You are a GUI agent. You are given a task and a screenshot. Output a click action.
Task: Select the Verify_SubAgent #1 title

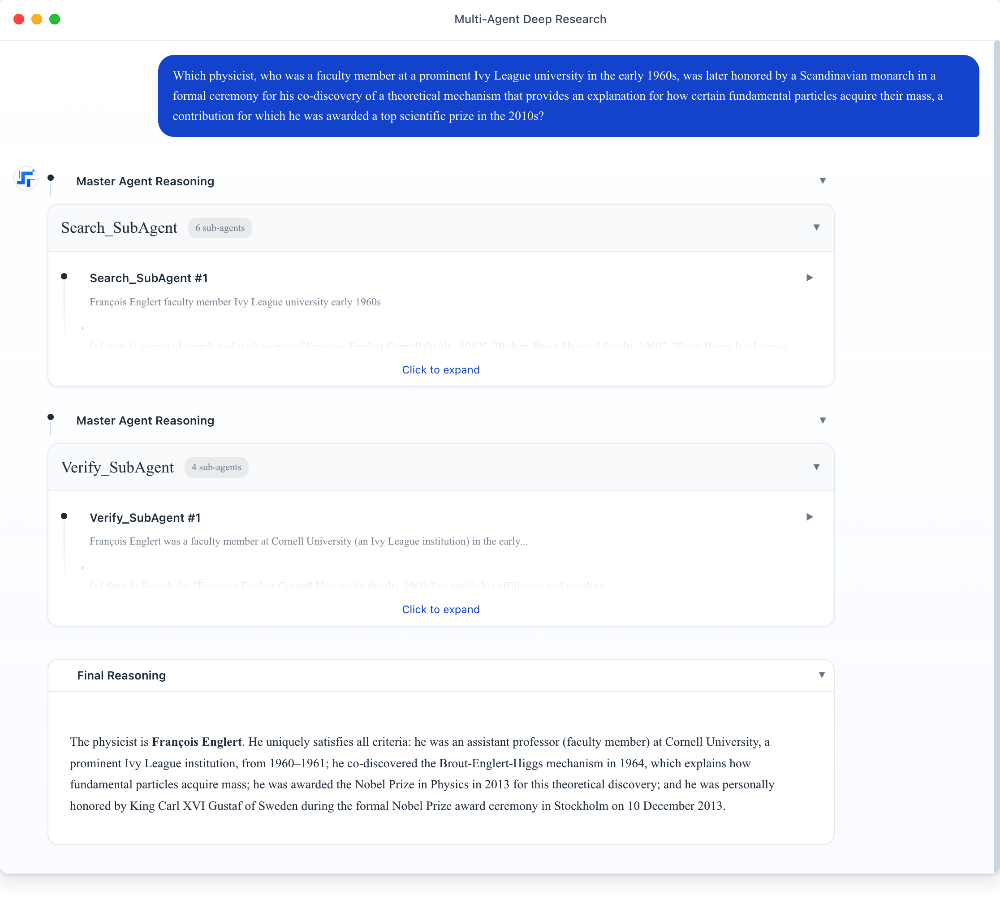[x=145, y=518]
